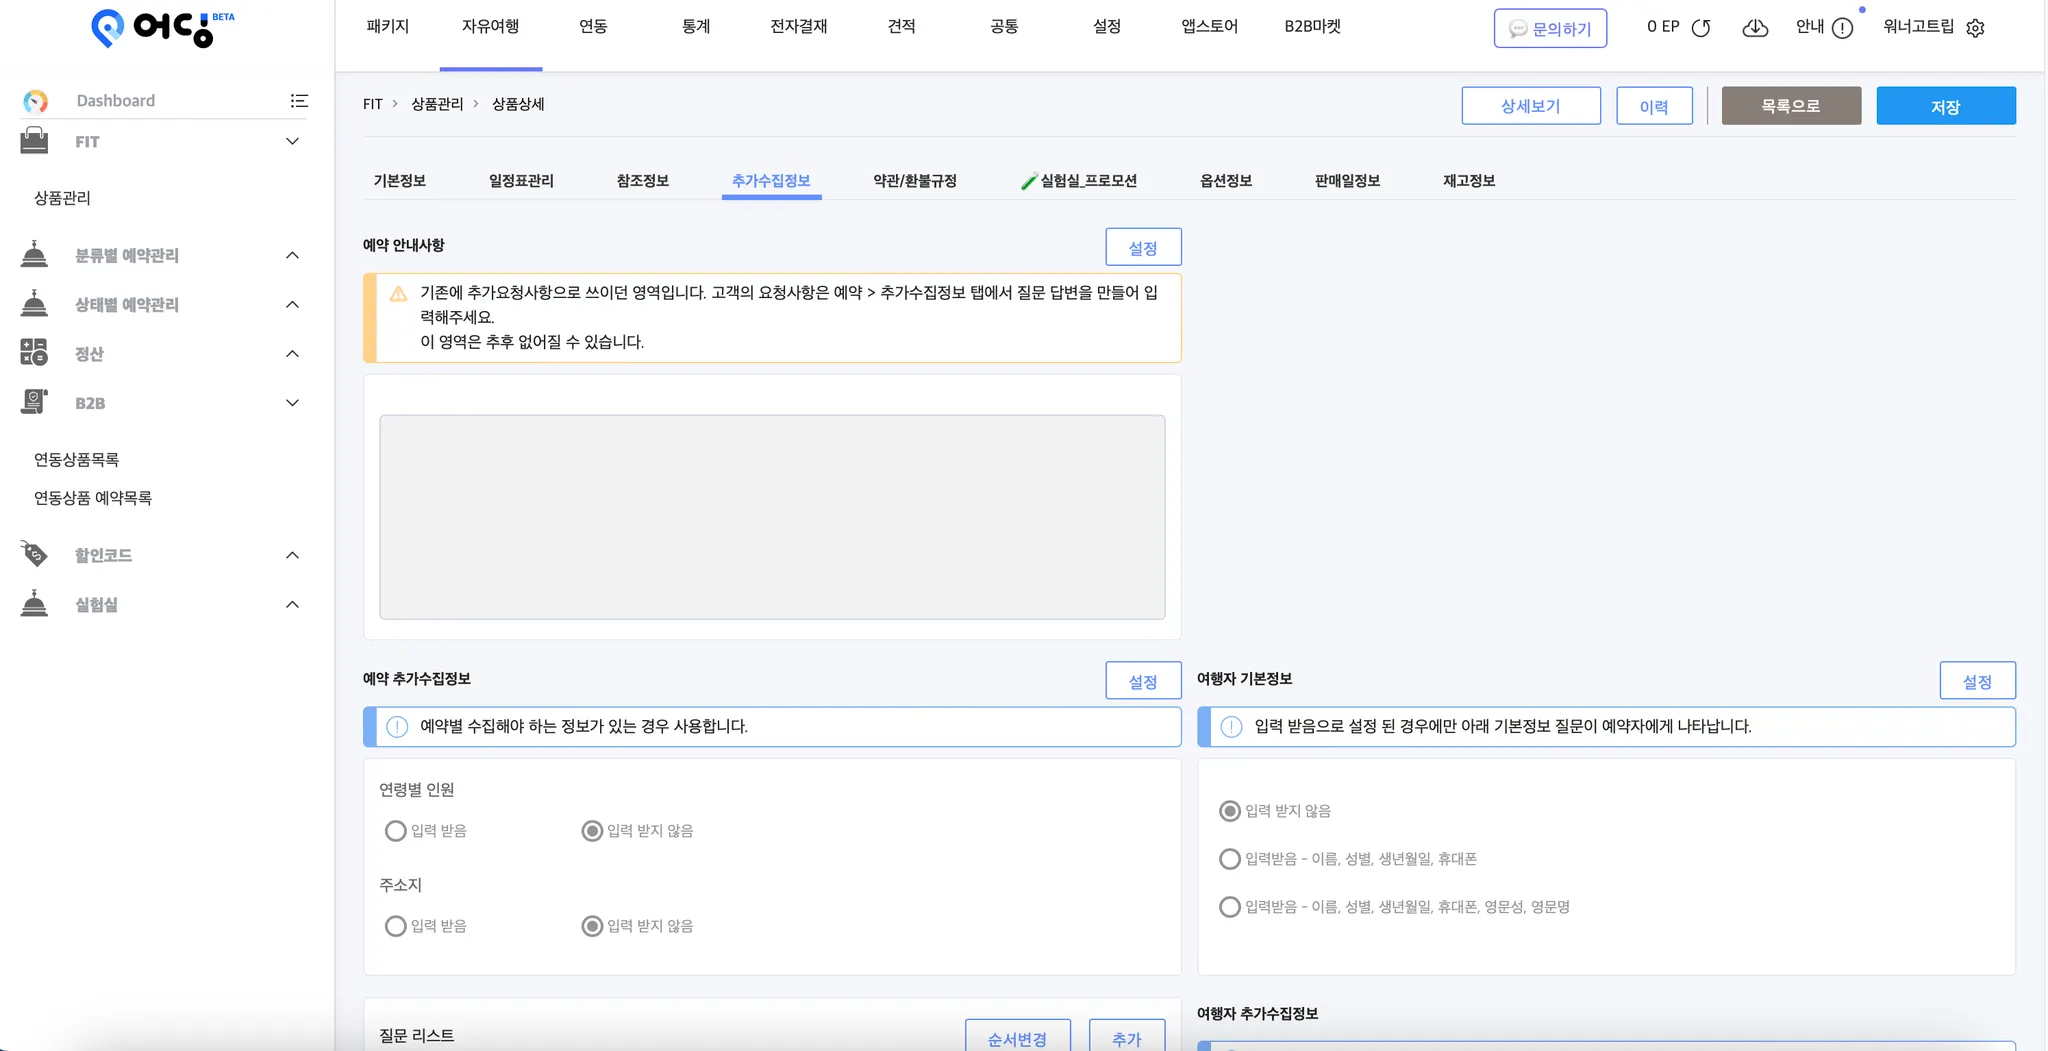2048x1051 pixels.
Task: Click the 어디 BETA logo
Action: (163, 28)
